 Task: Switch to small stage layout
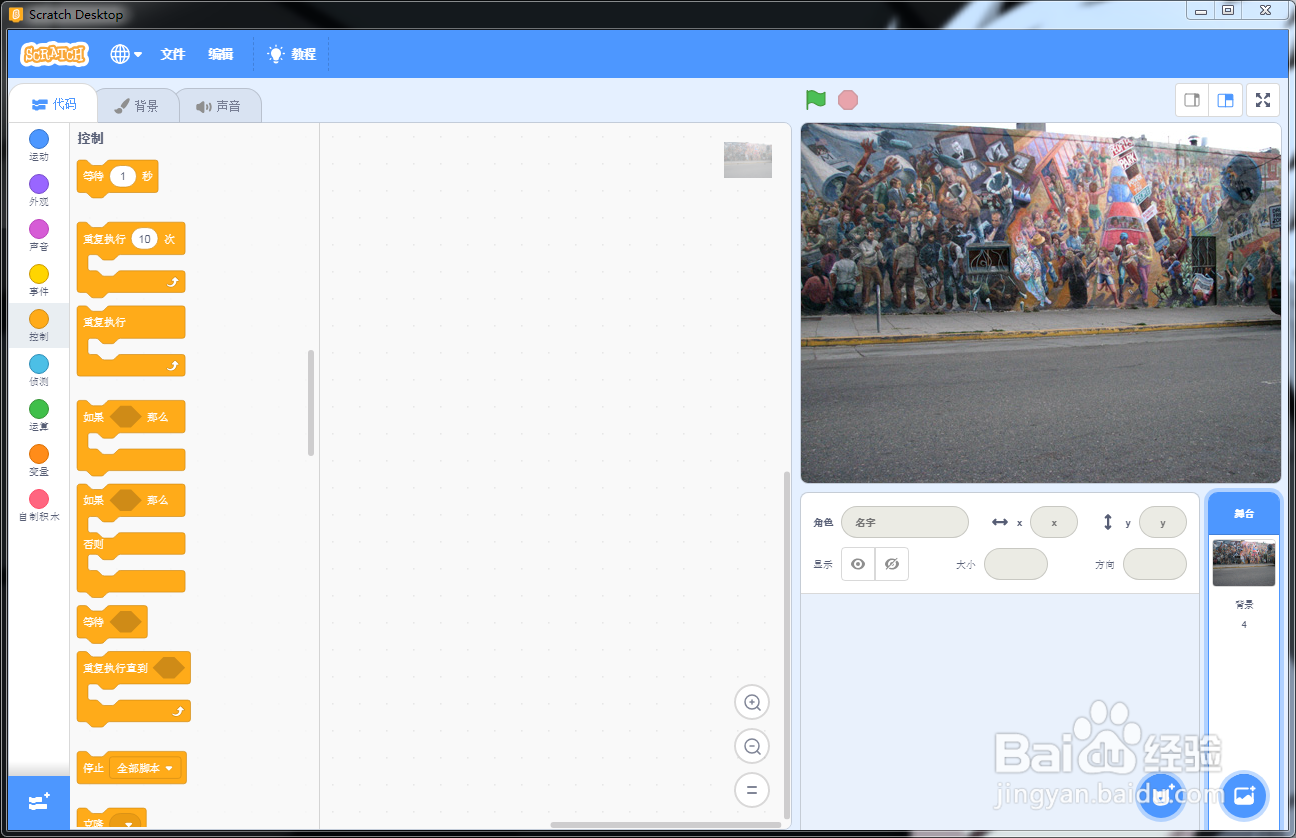point(1192,100)
